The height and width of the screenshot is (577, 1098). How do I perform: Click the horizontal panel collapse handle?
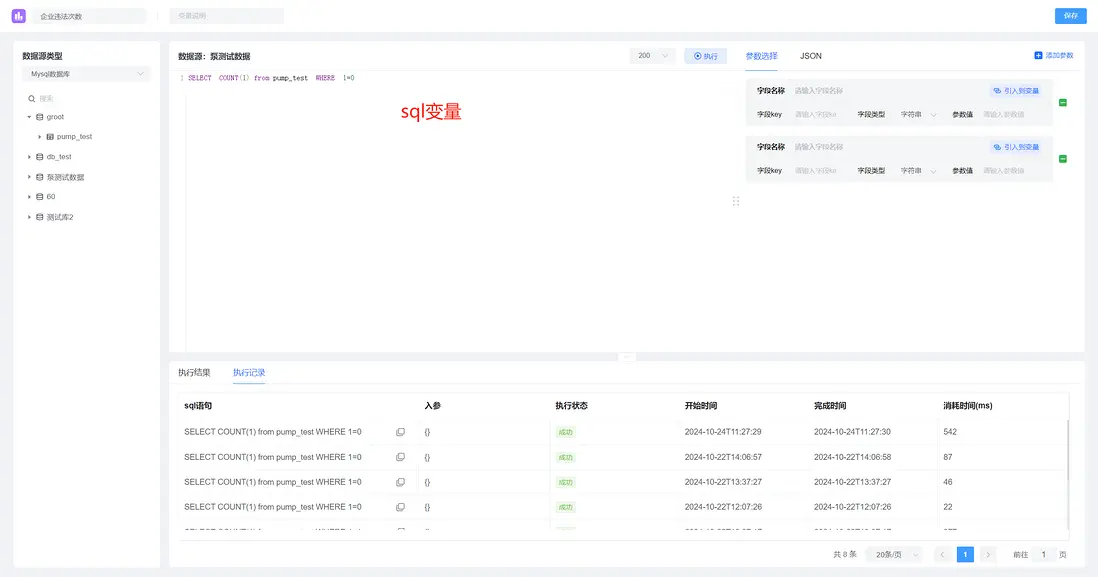(627, 357)
